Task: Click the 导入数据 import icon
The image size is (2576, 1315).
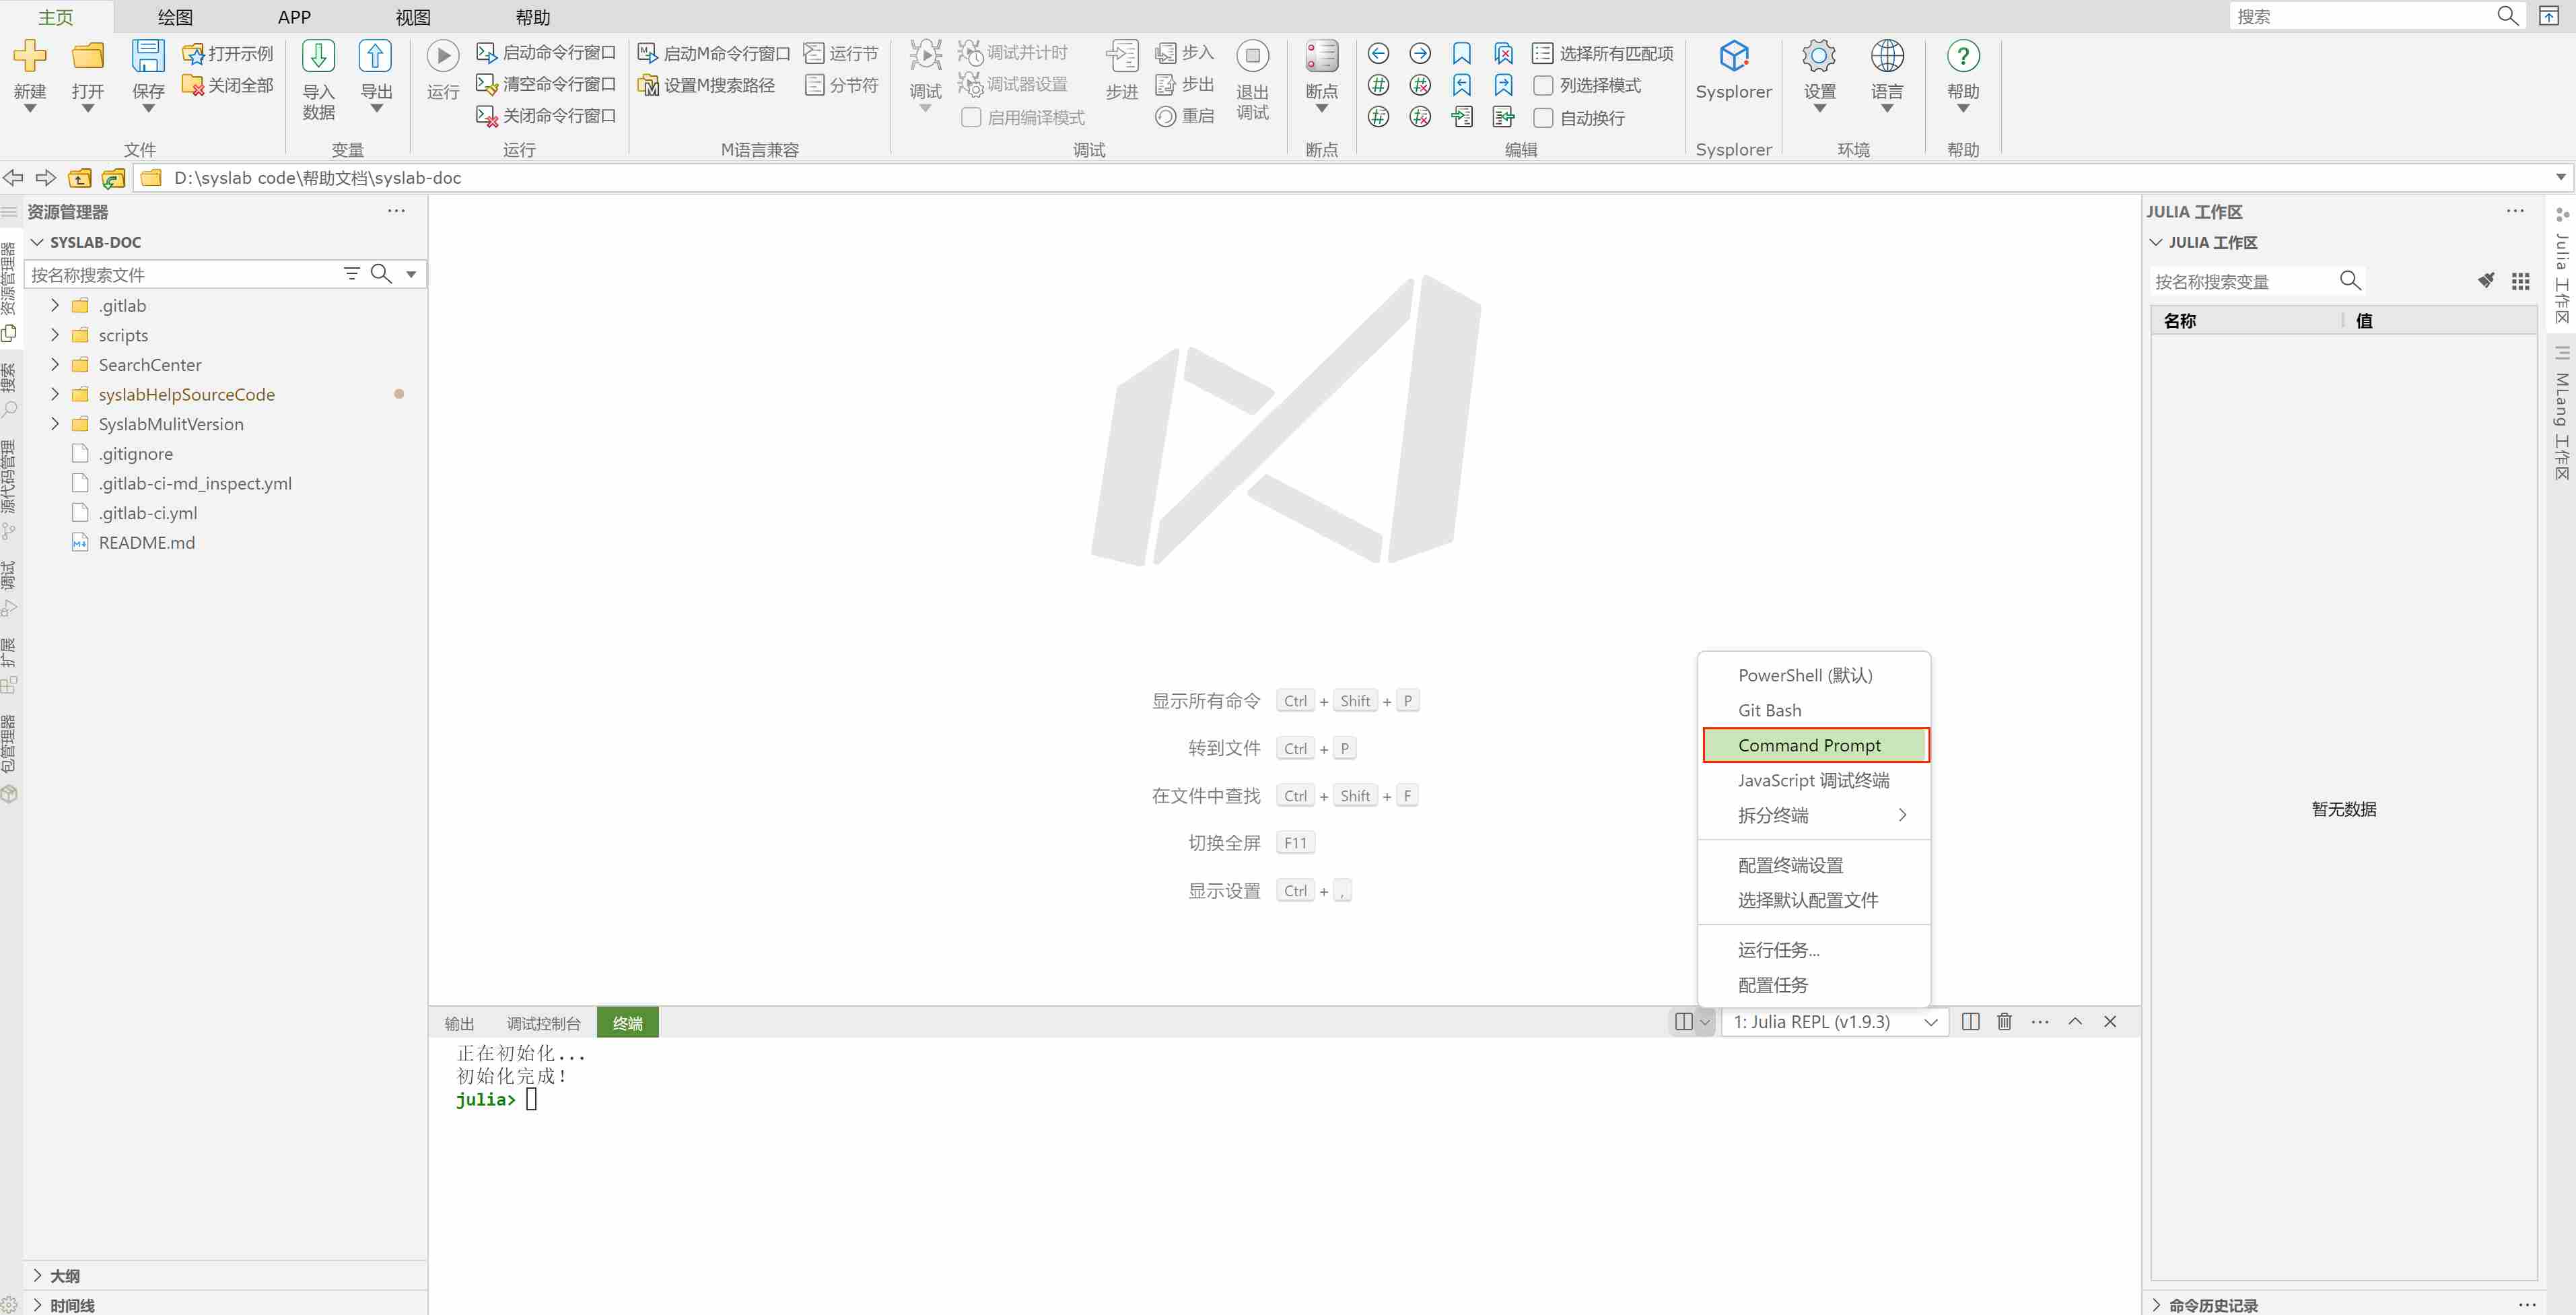Action: [x=318, y=56]
